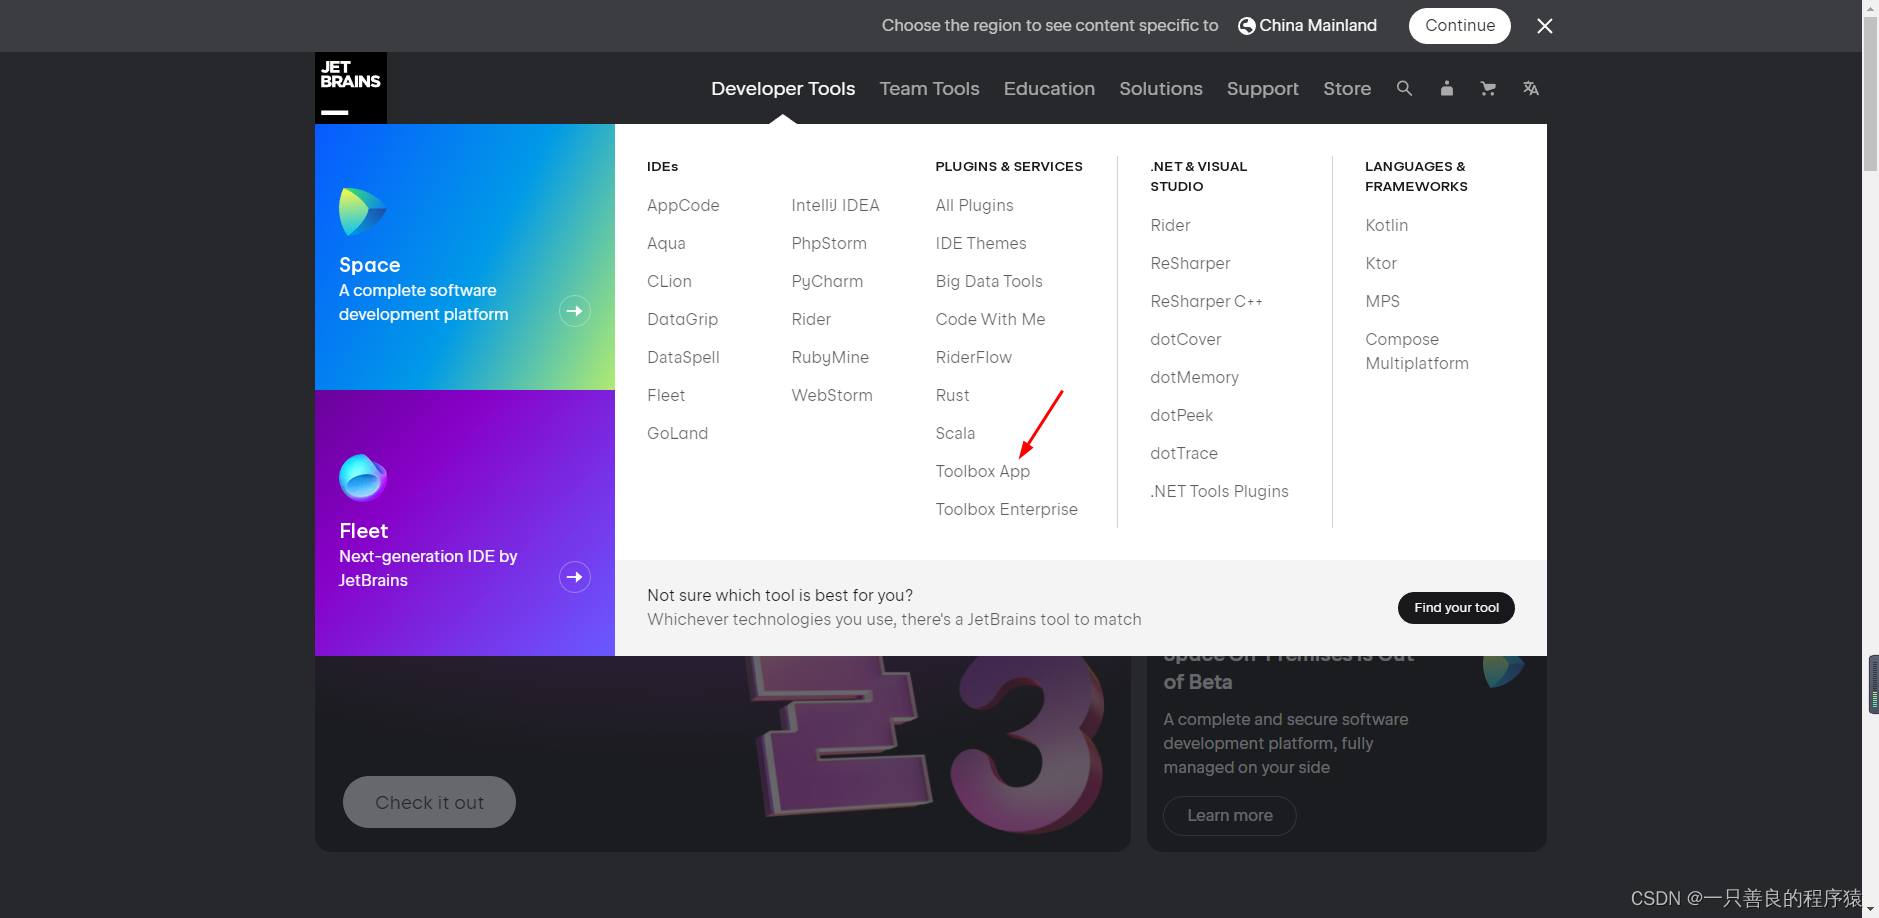Open the Rust plugin link

click(x=952, y=395)
